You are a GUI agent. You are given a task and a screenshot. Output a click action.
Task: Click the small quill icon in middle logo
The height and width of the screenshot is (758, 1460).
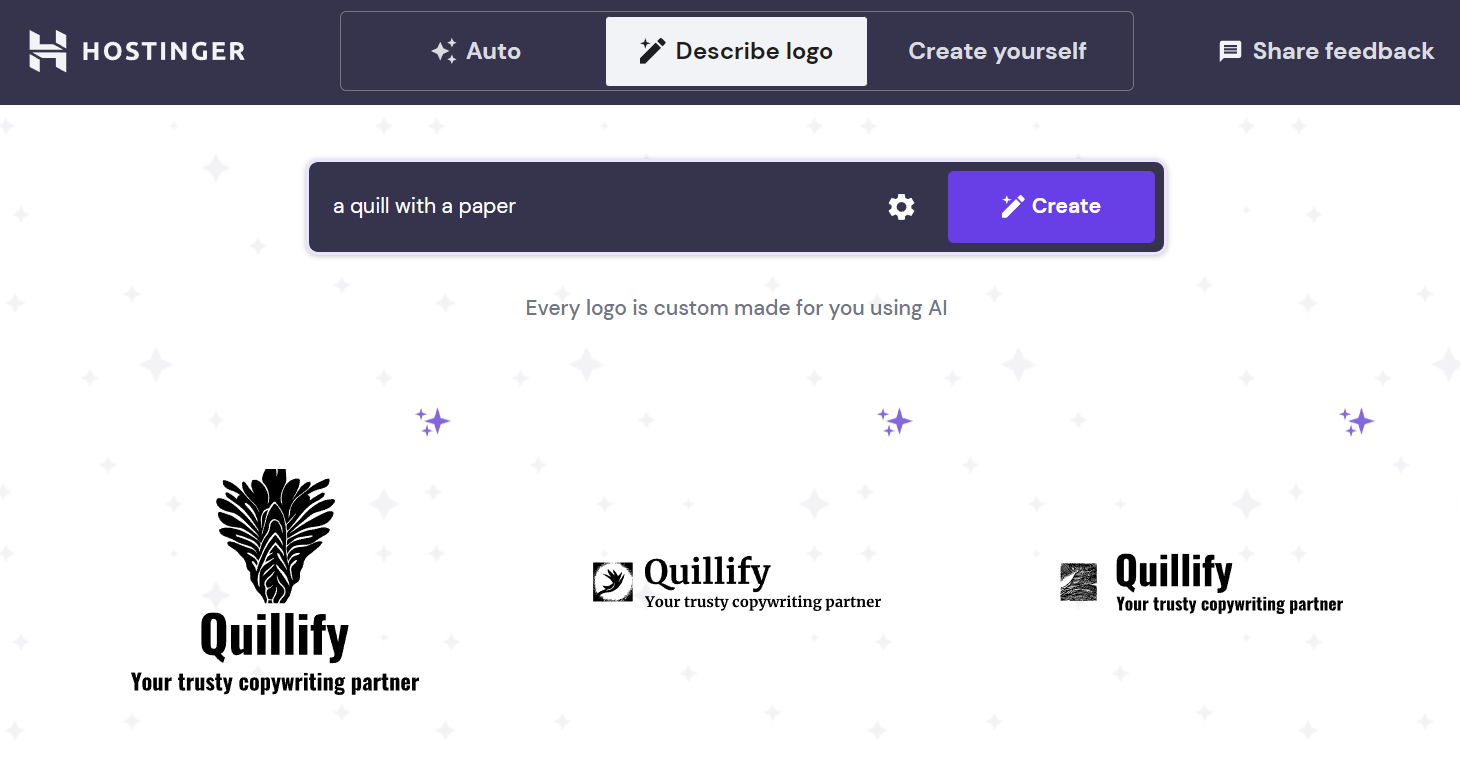coord(612,582)
